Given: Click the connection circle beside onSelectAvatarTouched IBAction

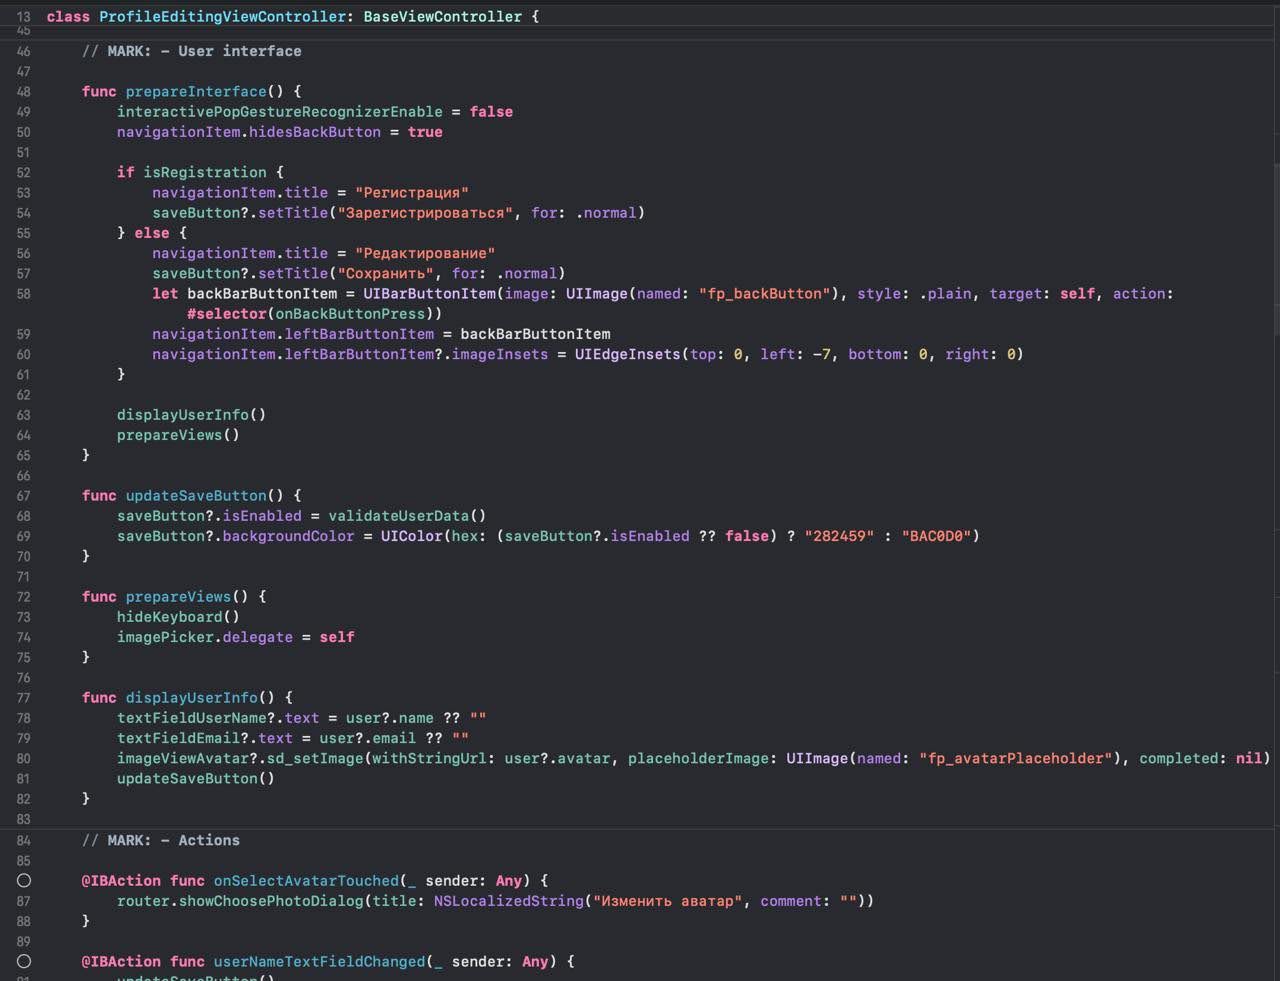Looking at the screenshot, I should (24, 881).
